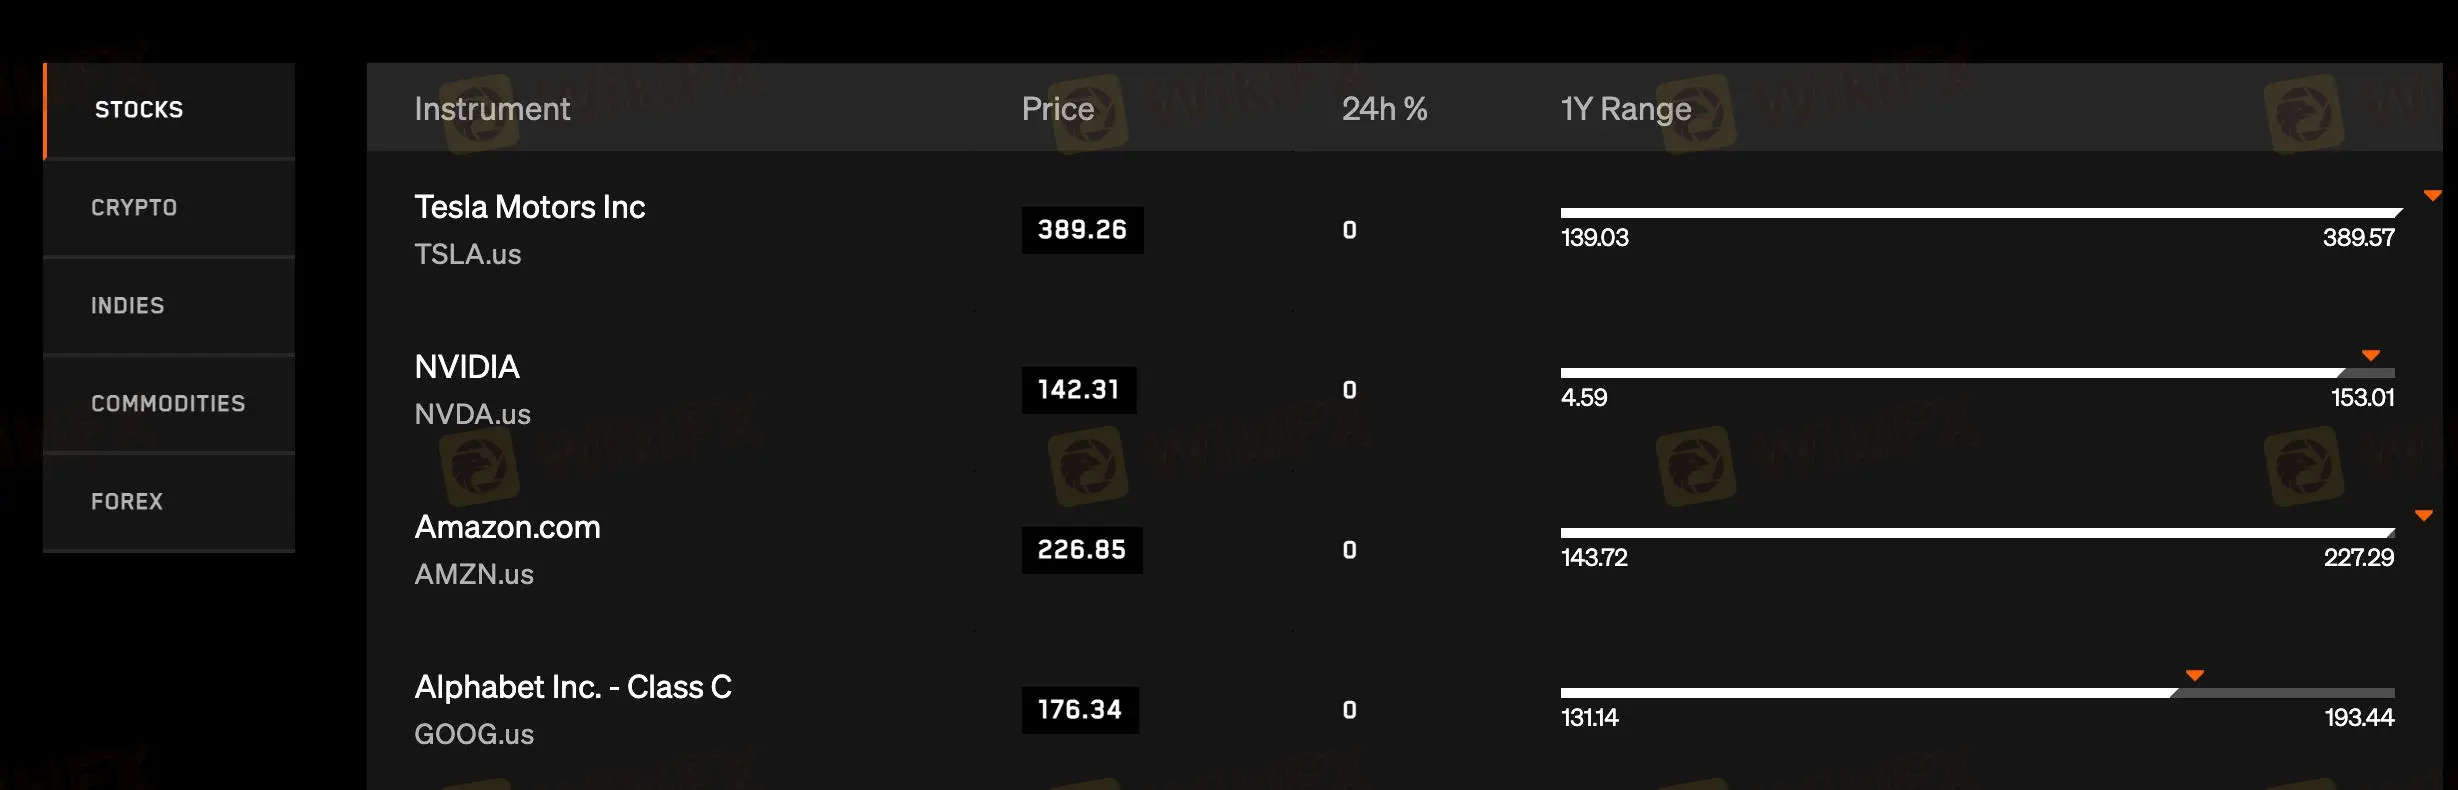Switch to the Crypto tab
This screenshot has width=2458, height=790.
134,208
